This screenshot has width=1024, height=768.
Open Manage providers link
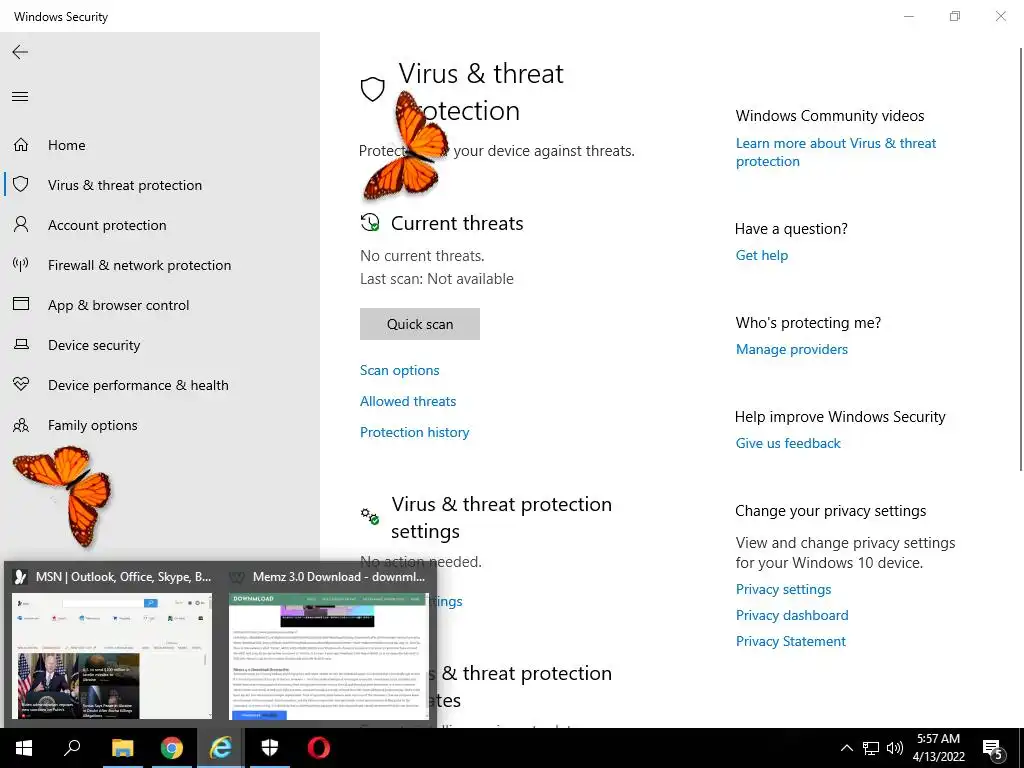click(792, 349)
